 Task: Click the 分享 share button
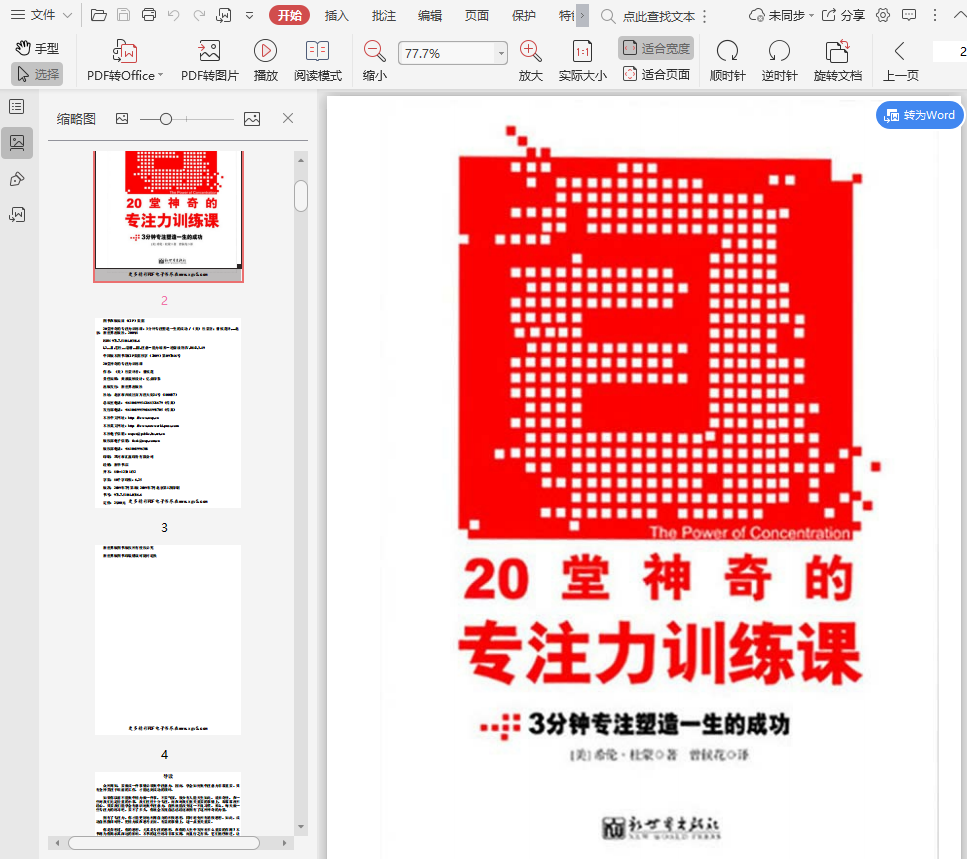844,15
